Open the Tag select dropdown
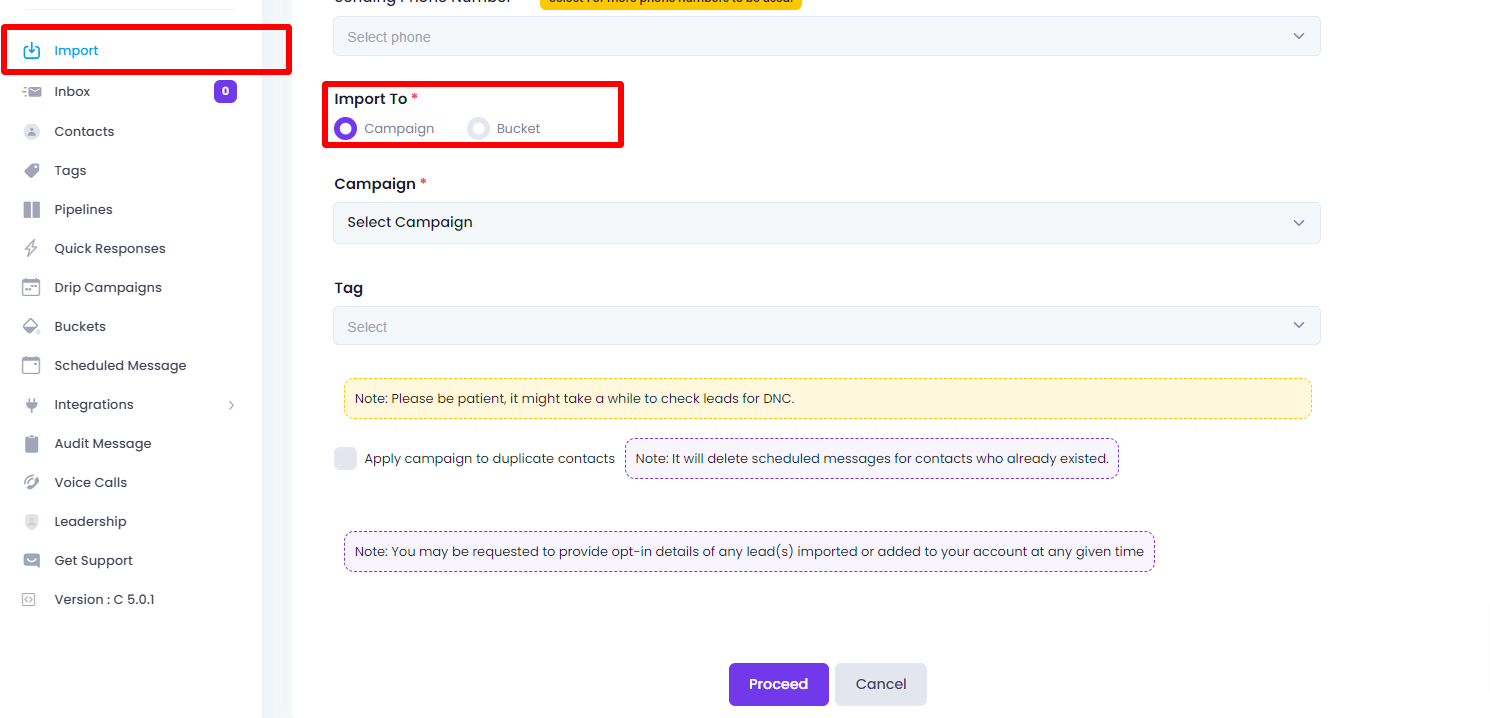 826,325
